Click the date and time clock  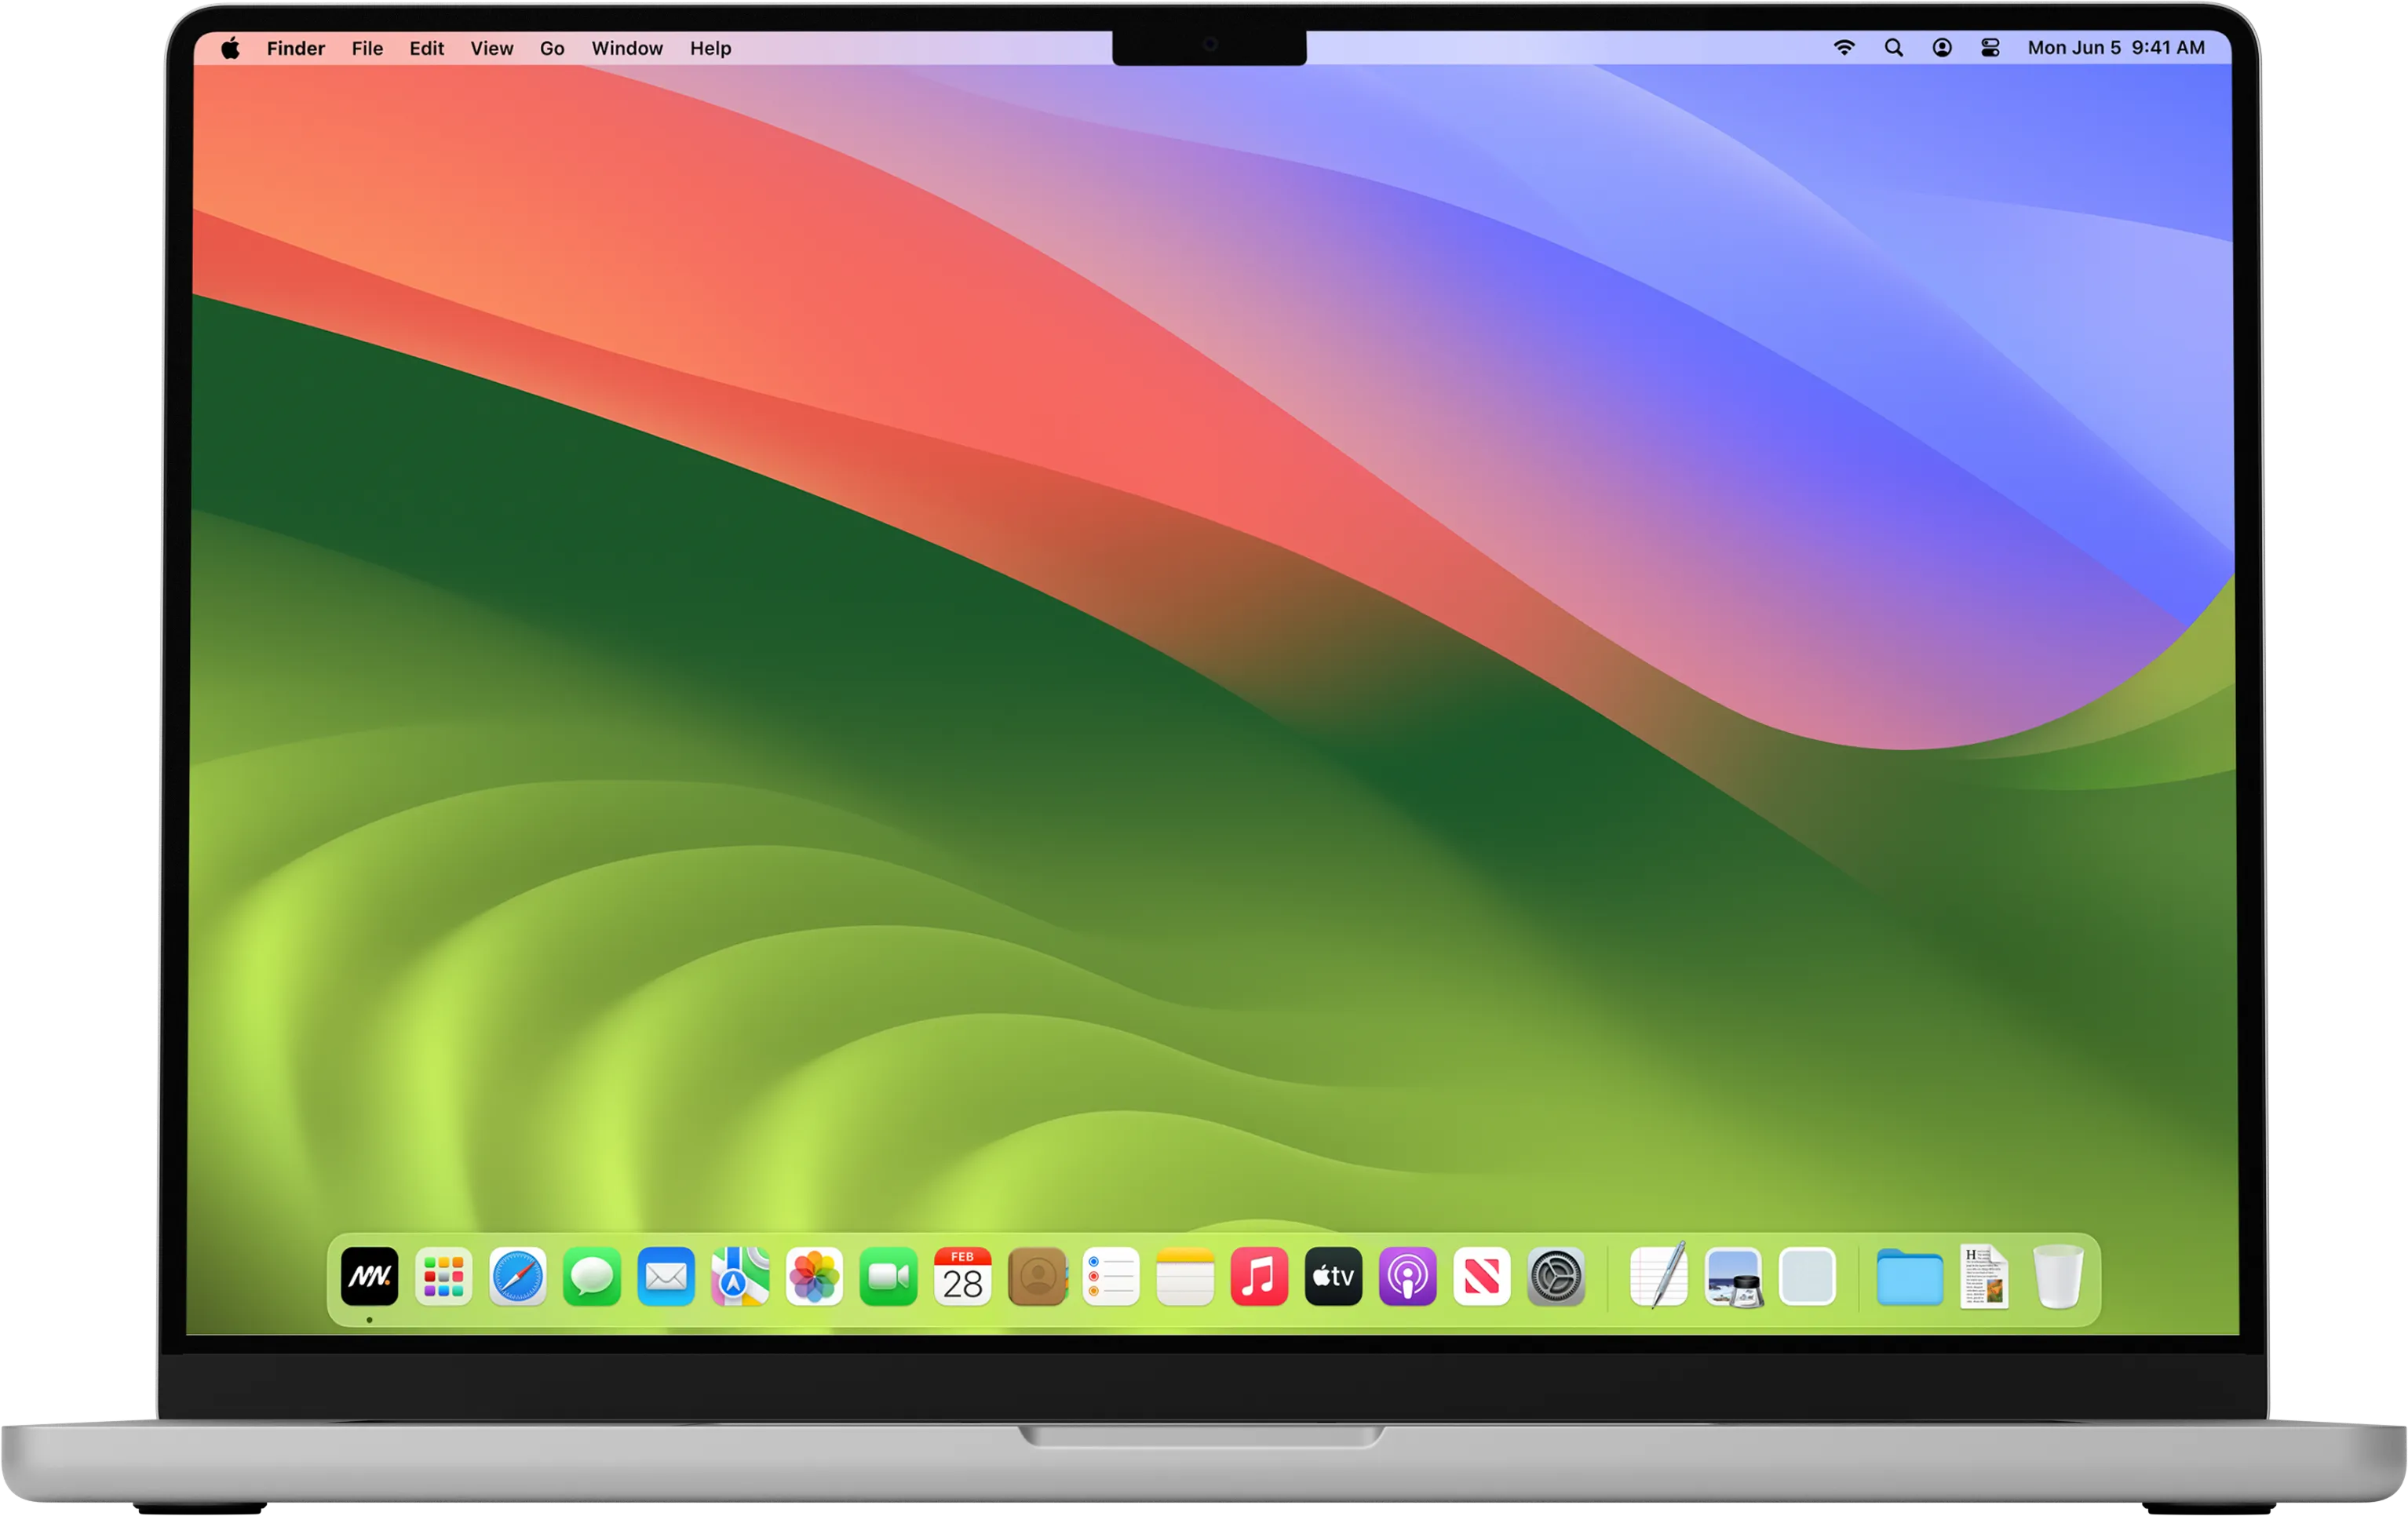click(x=2115, y=48)
